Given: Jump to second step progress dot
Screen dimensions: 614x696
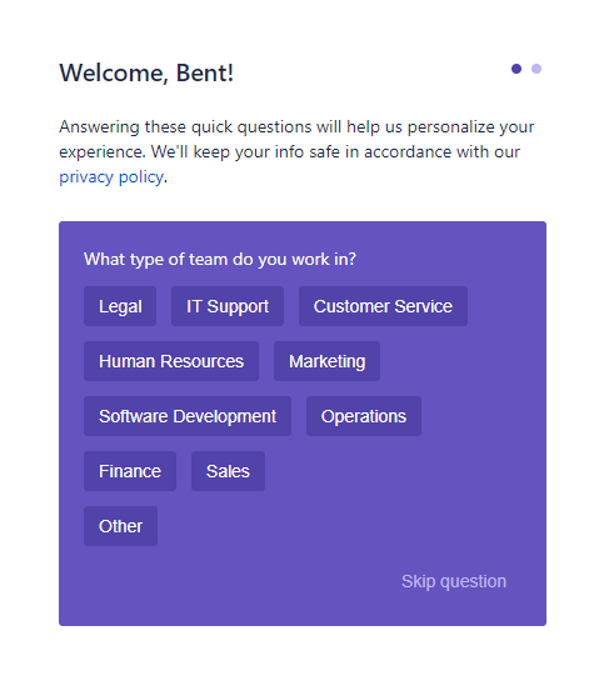Looking at the screenshot, I should pos(536,69).
